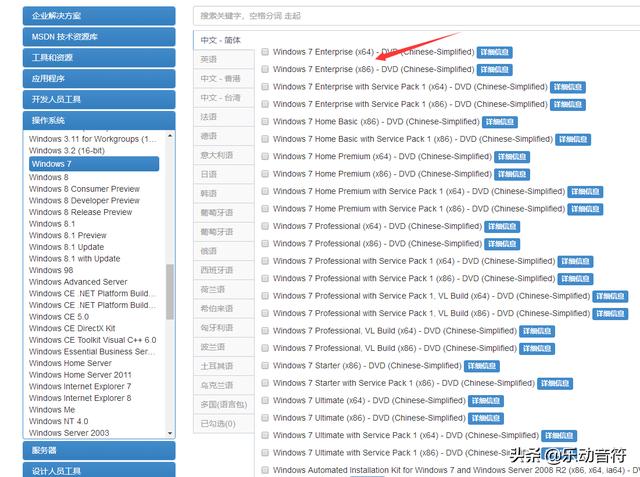Choose Windows Home Server 2011 from list
Viewport: 640px width, 477px height.
(80, 375)
